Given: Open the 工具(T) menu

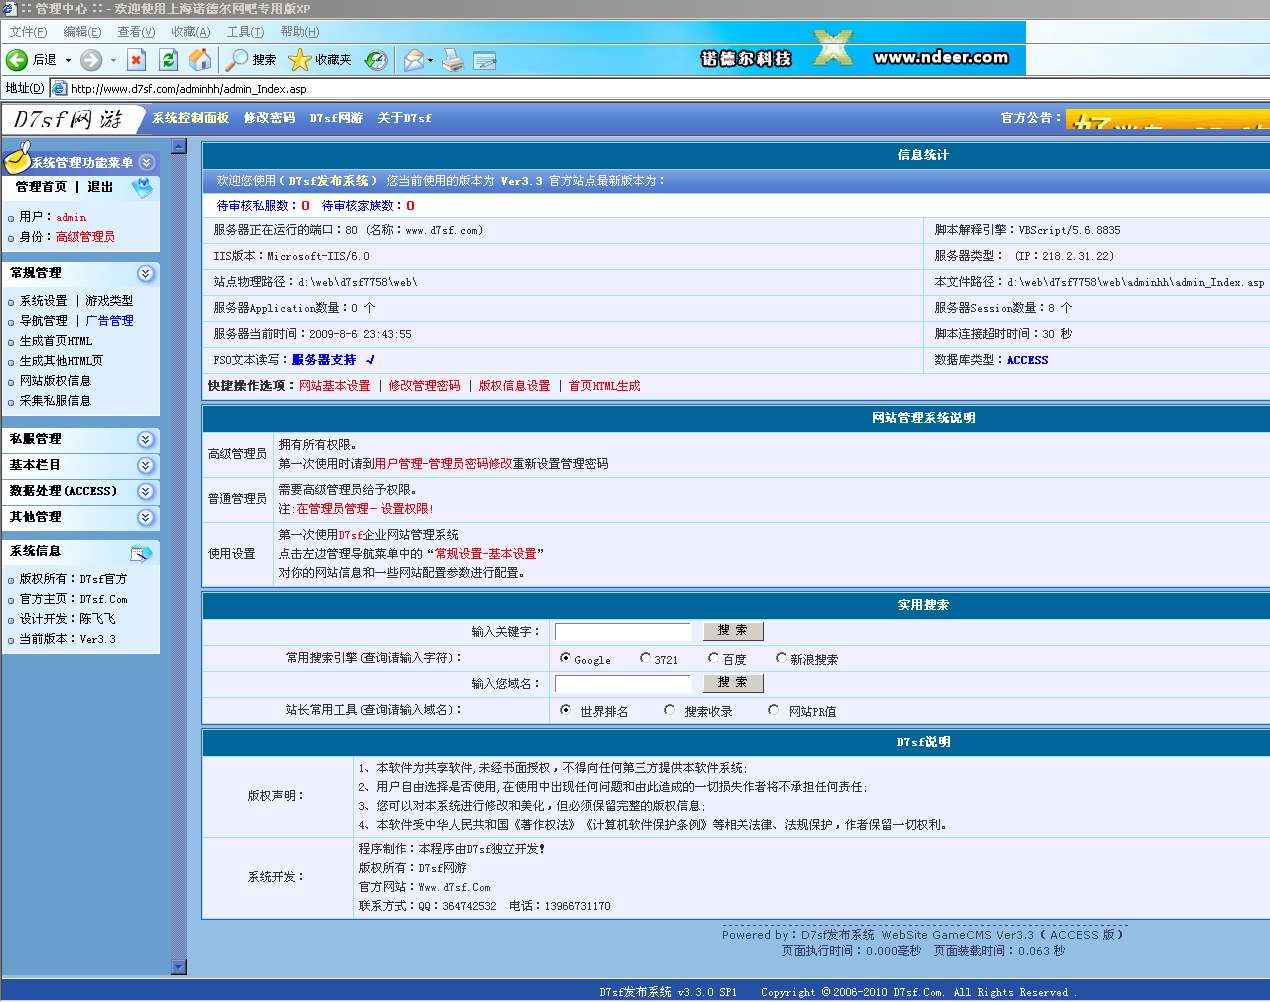Looking at the screenshot, I should [x=245, y=32].
